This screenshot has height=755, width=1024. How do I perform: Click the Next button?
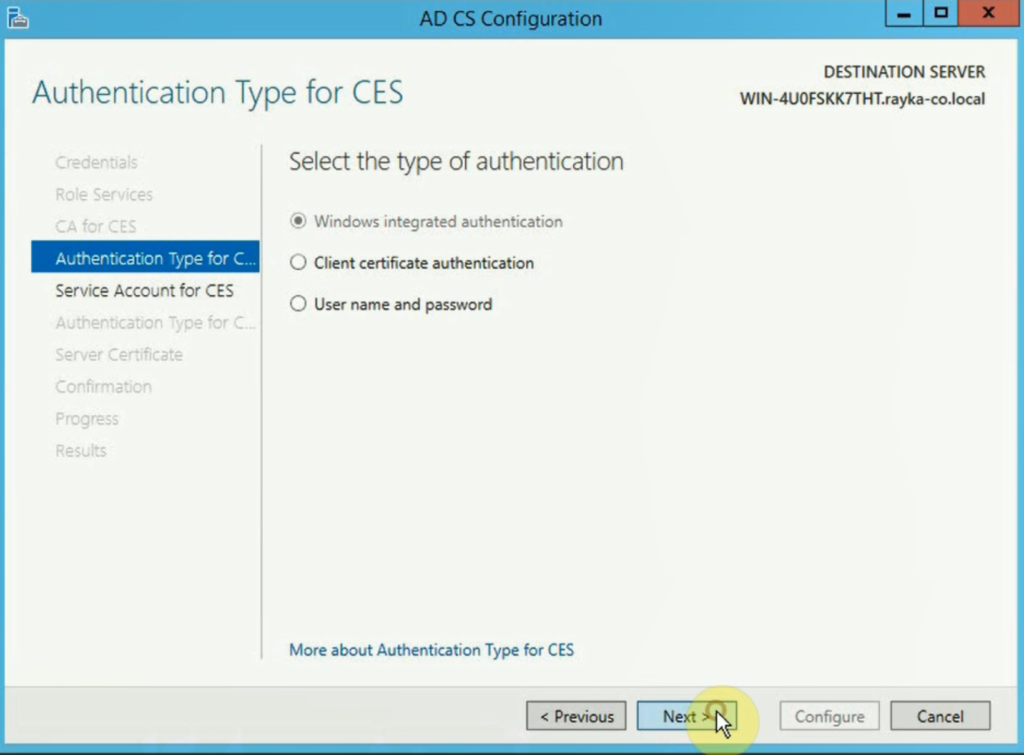(x=686, y=716)
